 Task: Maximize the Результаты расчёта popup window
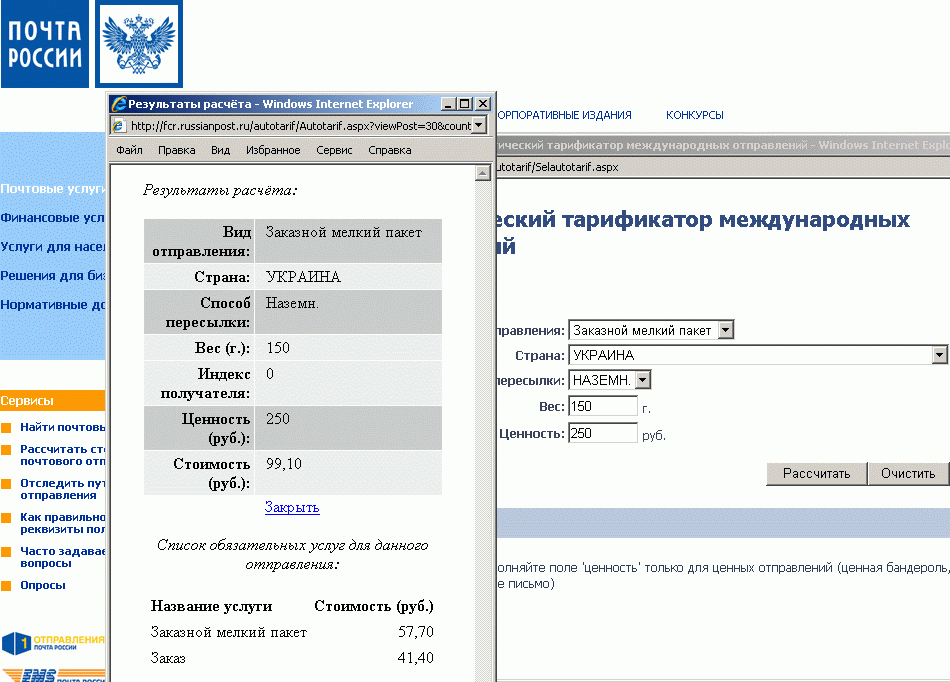(465, 104)
